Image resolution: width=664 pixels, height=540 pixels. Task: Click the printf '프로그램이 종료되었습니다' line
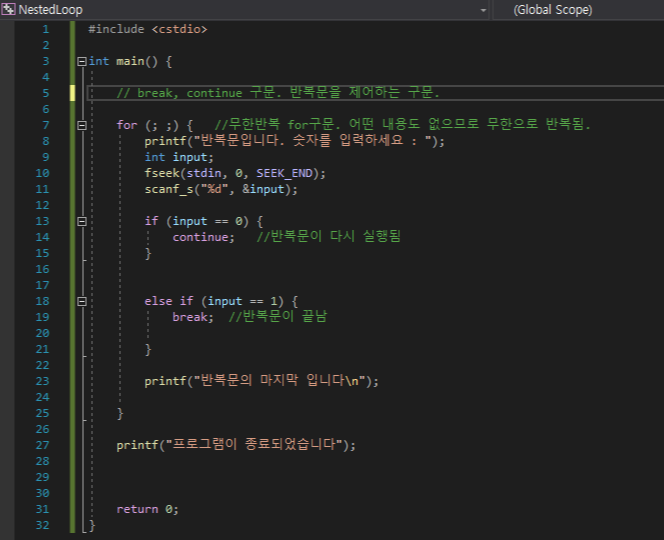pyautogui.click(x=236, y=445)
